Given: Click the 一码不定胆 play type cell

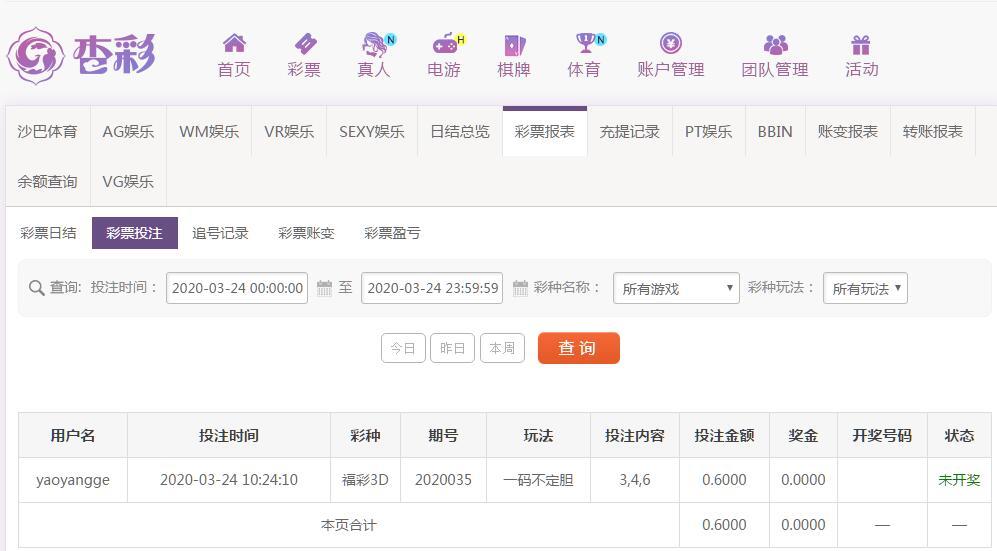Looking at the screenshot, I should pos(539,480).
